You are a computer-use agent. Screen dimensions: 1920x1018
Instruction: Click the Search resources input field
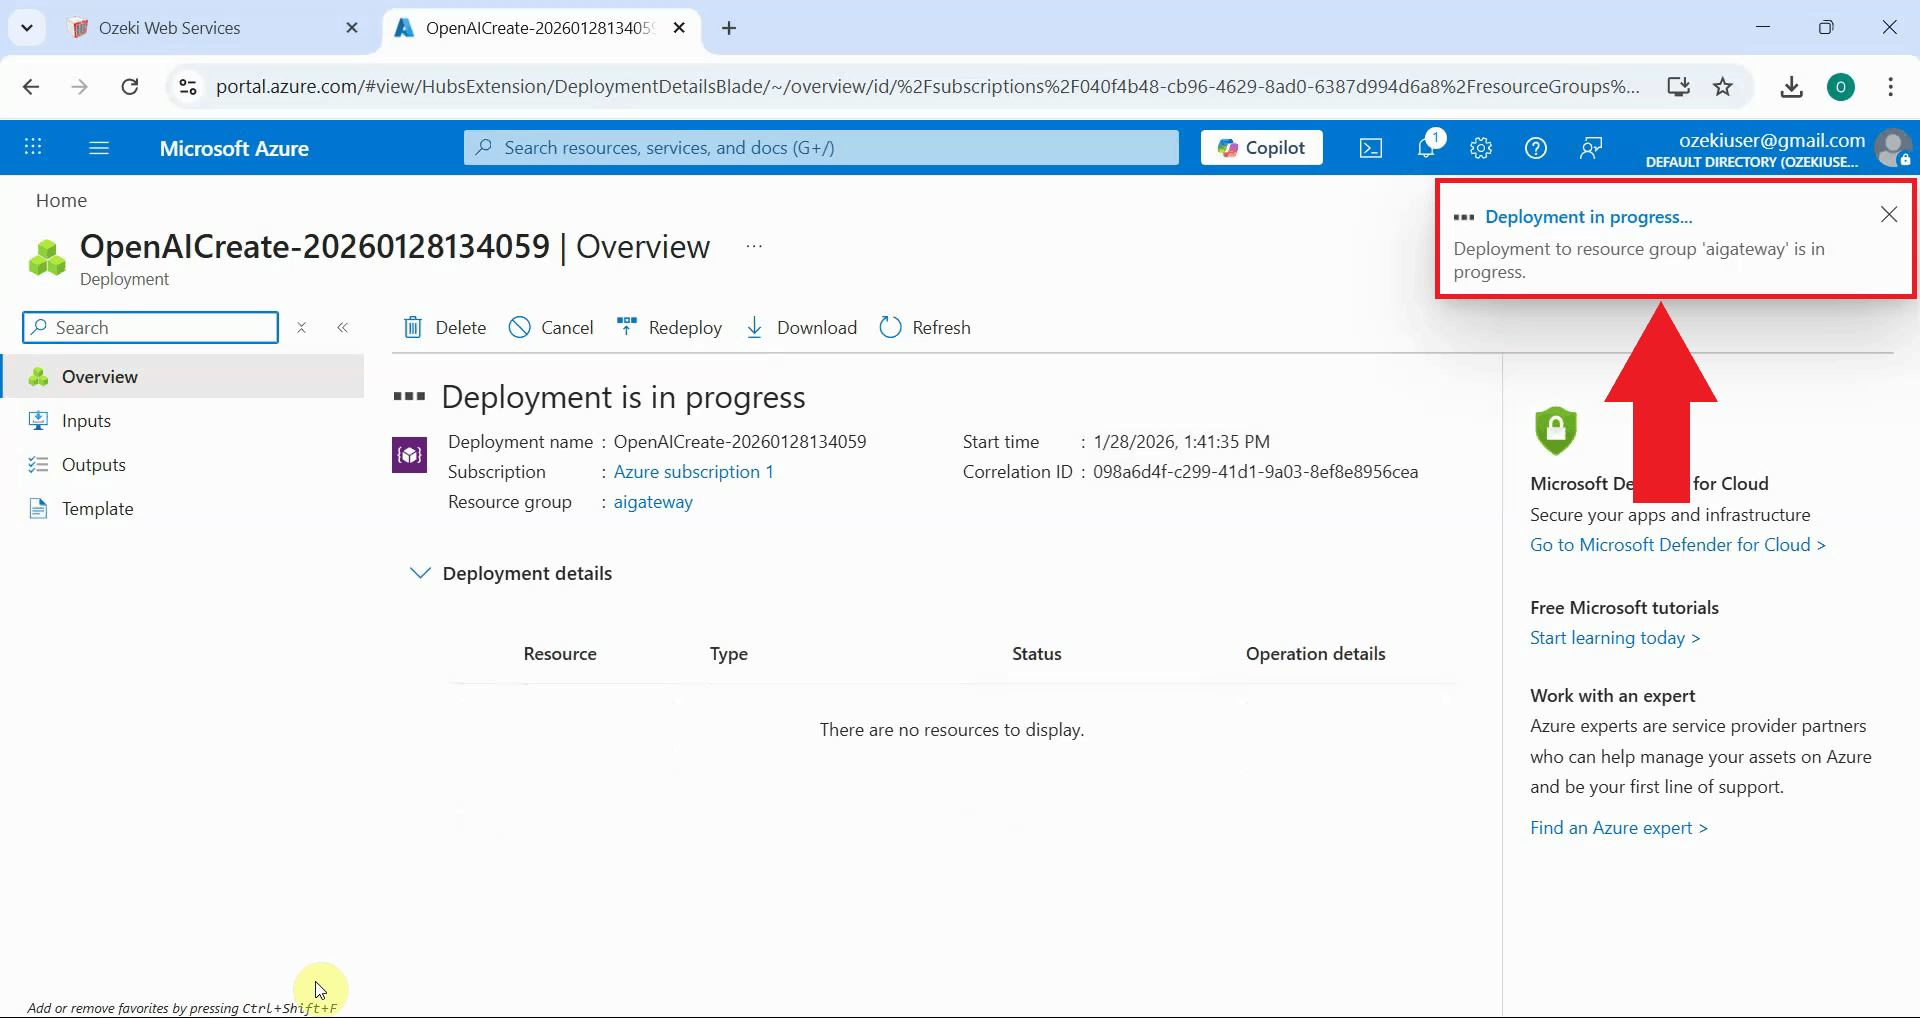820,148
